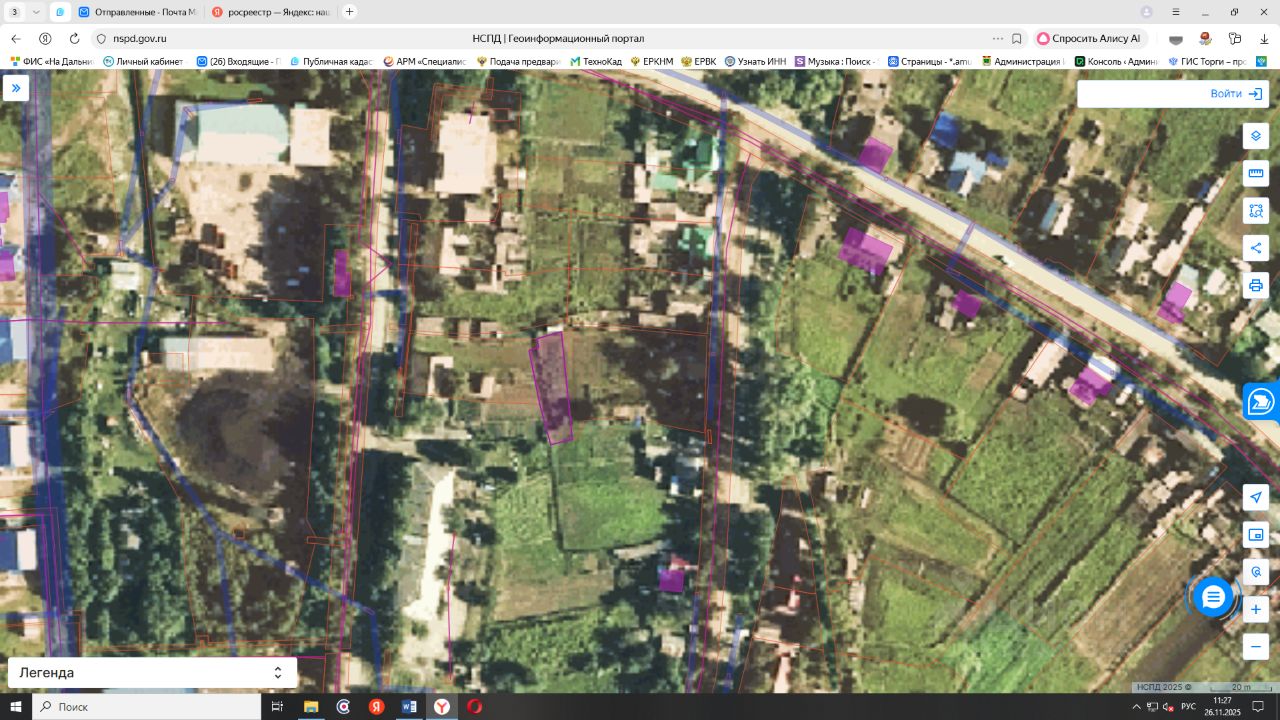Open the (26) Входящие bookmark
The height and width of the screenshot is (720, 1280).
click(238, 61)
